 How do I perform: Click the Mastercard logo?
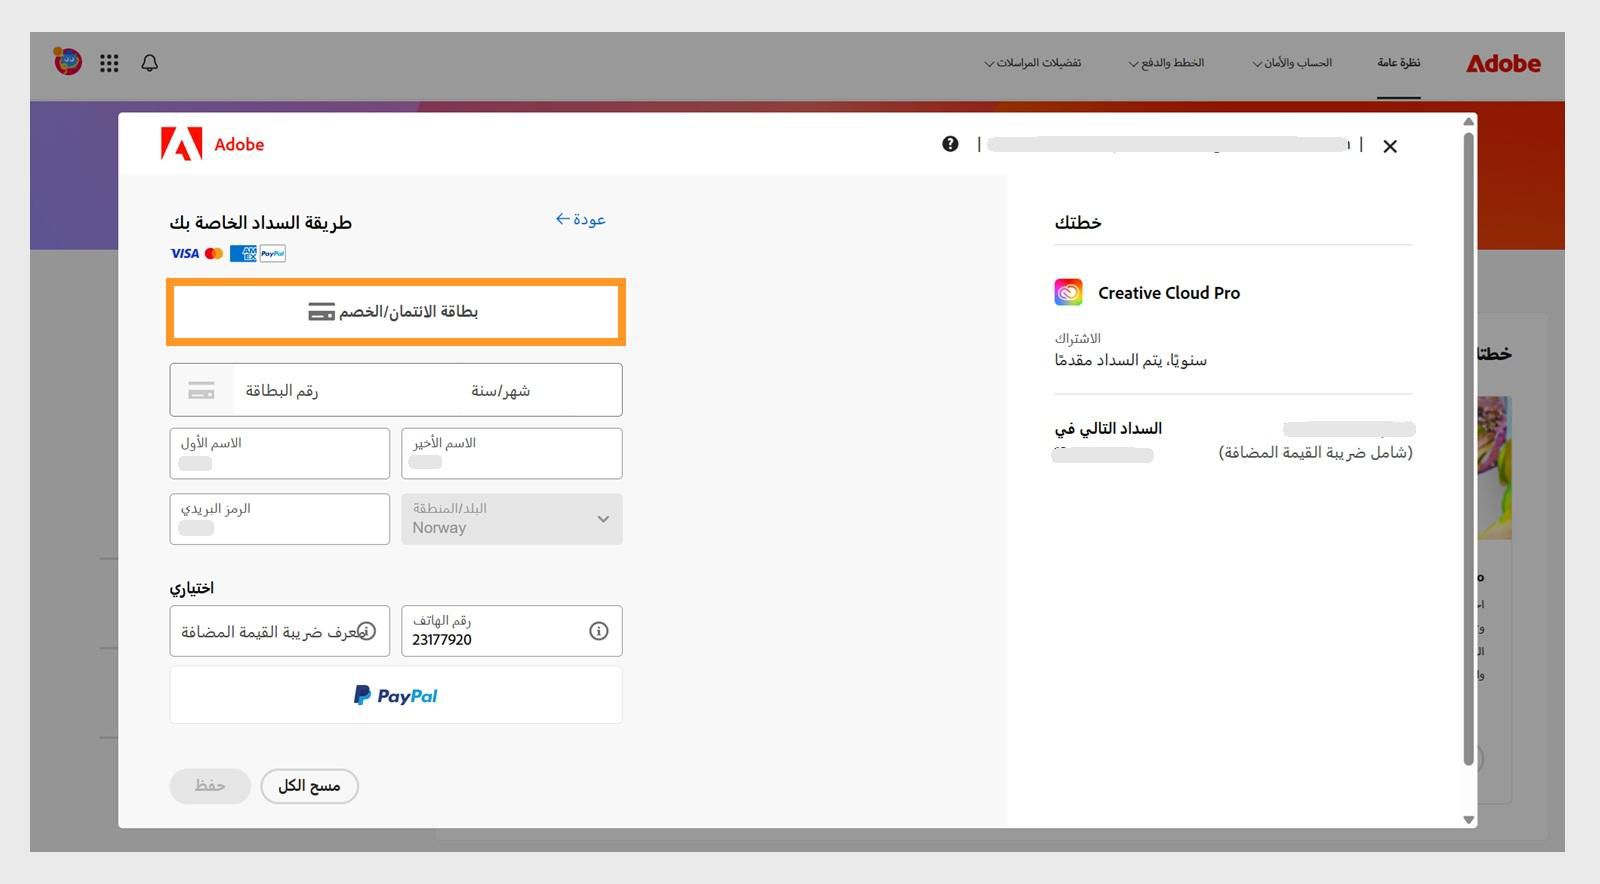214,253
